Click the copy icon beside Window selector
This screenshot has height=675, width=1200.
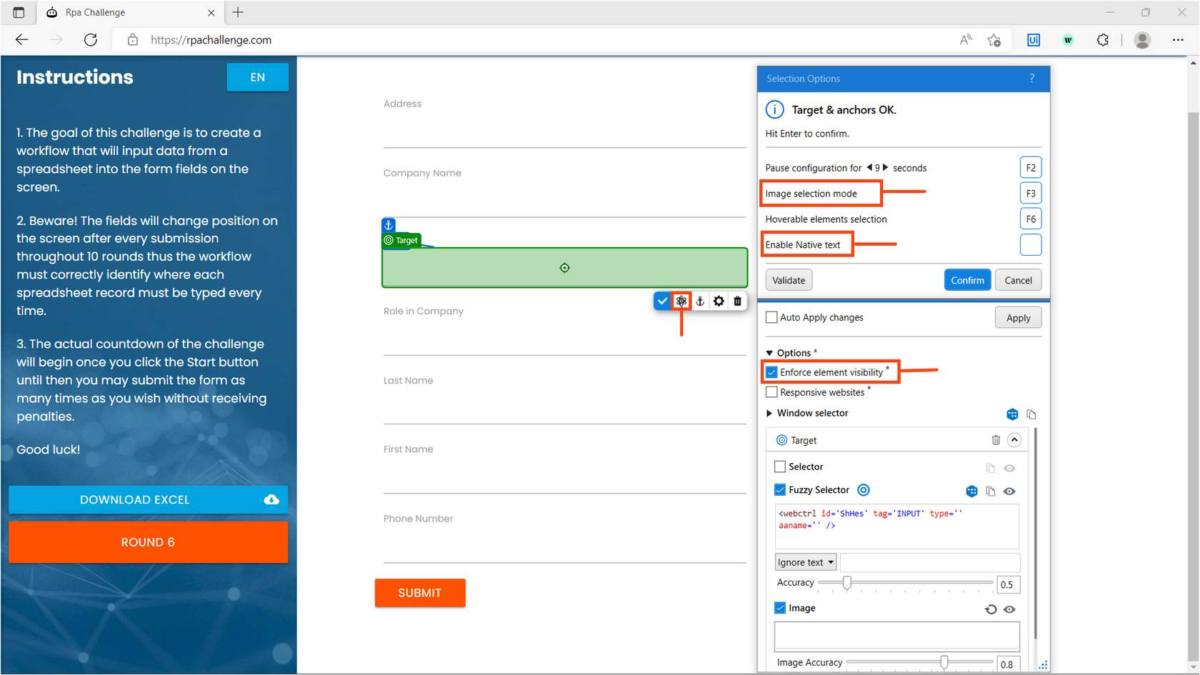click(x=1031, y=414)
